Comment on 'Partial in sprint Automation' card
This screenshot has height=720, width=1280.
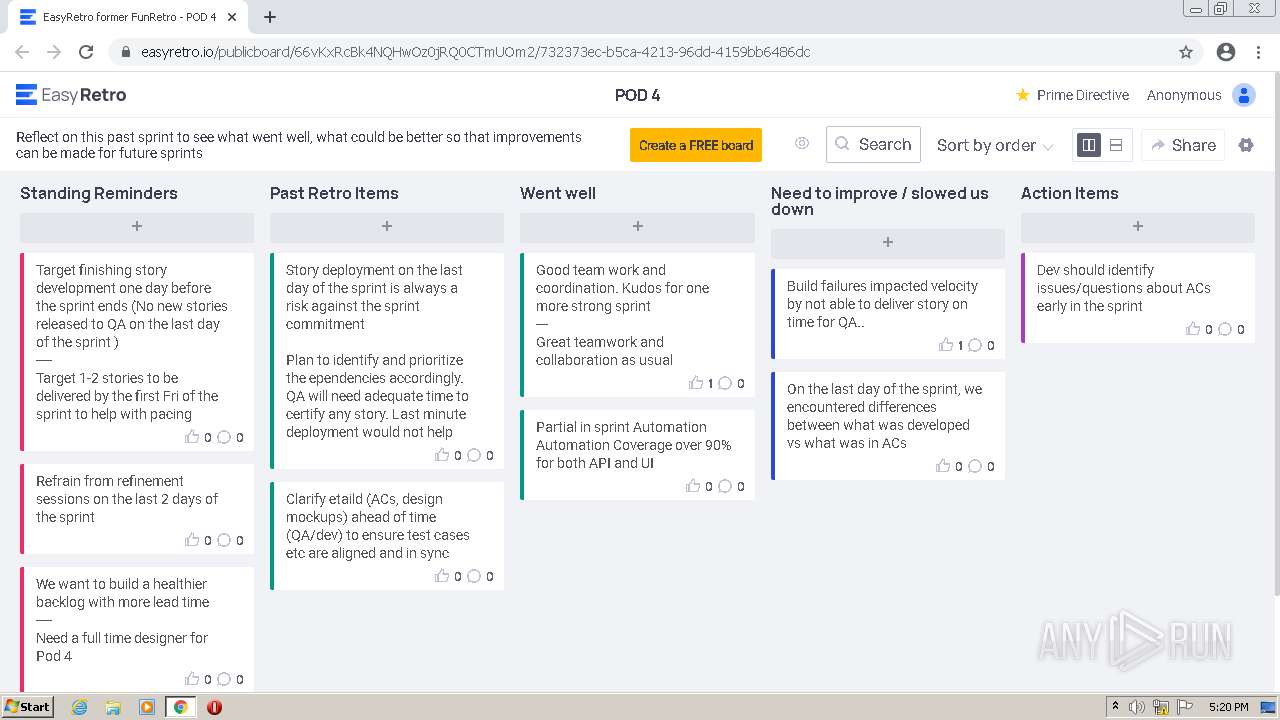pyautogui.click(x=725, y=486)
